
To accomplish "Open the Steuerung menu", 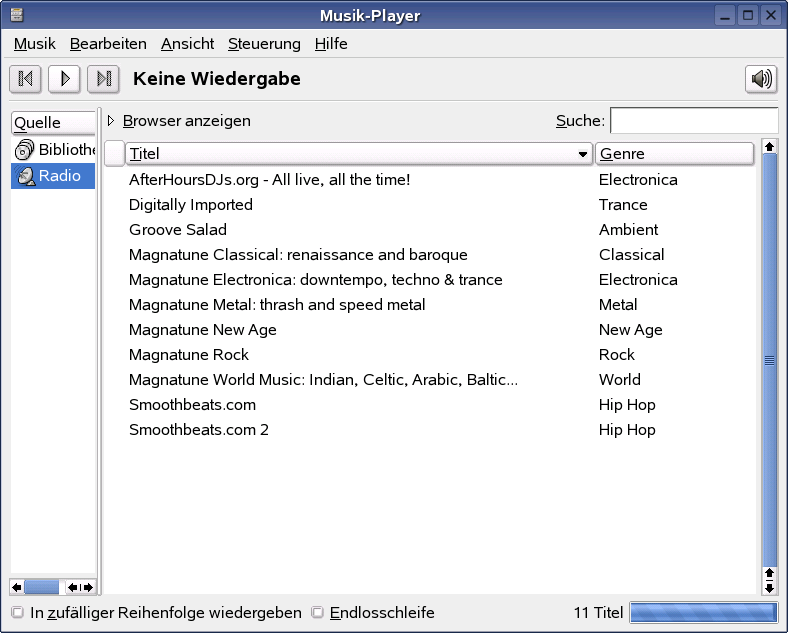I will pos(264,44).
